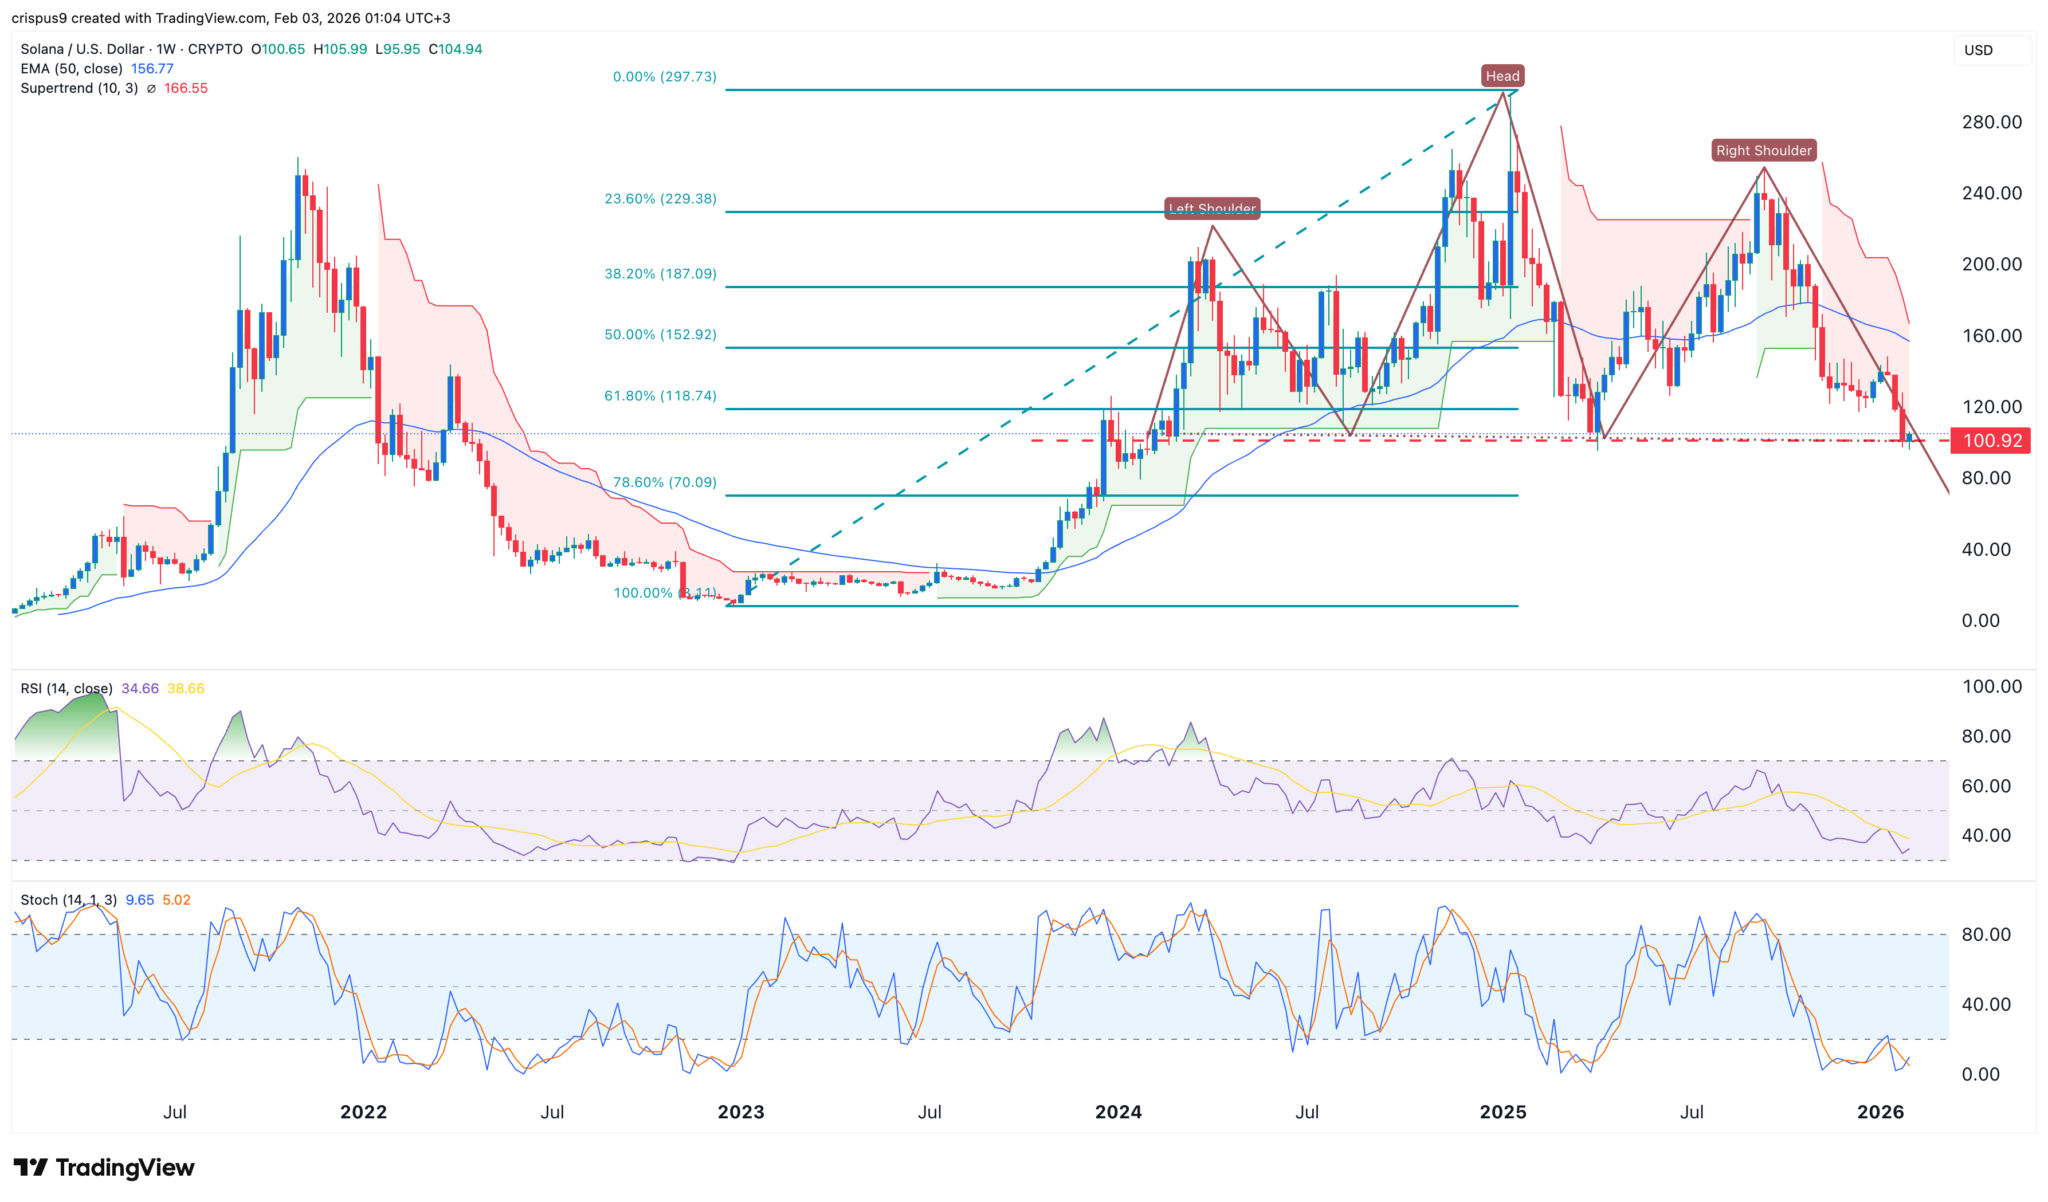Click the 0.00% (297.73) Fibonacci level label
Screen dimensions: 2048x1202
(x=664, y=77)
